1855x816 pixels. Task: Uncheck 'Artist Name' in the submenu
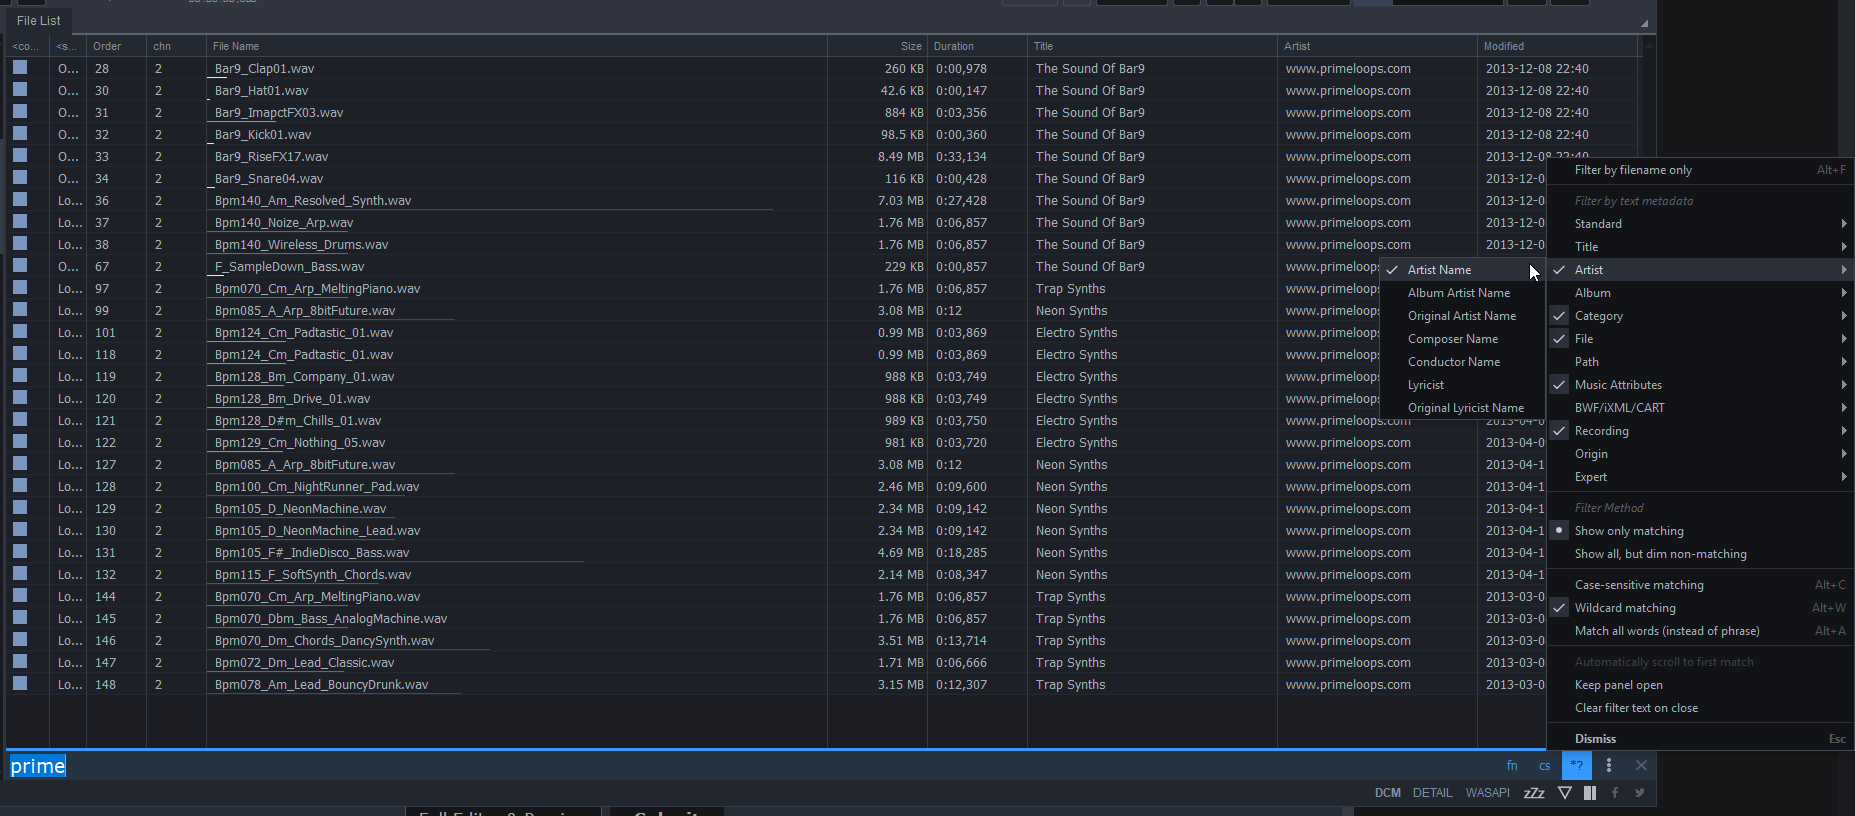pos(1439,270)
